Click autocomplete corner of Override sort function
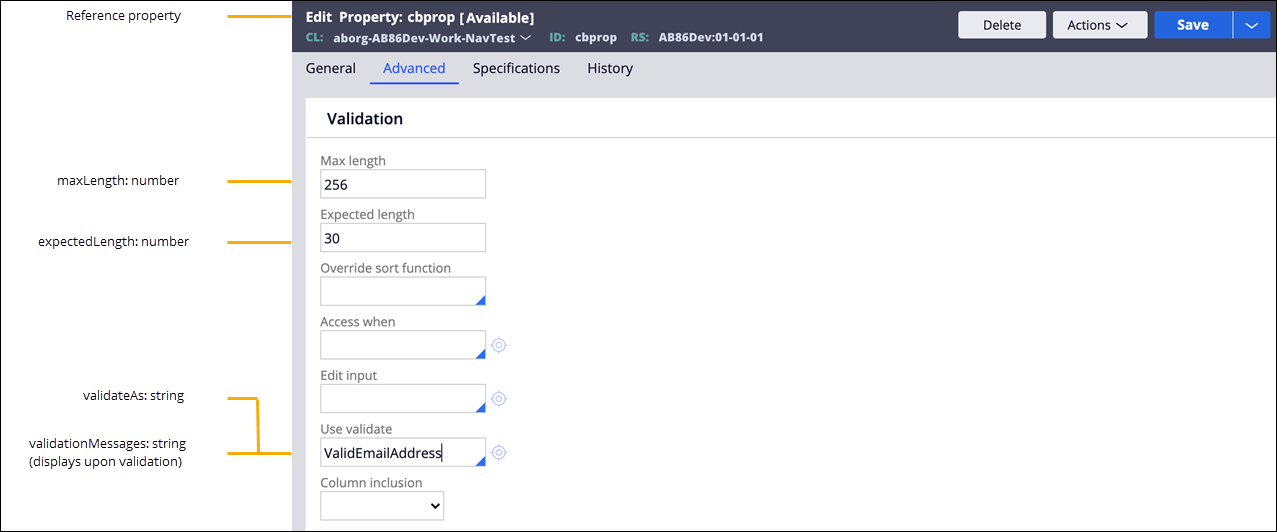 click(x=480, y=300)
